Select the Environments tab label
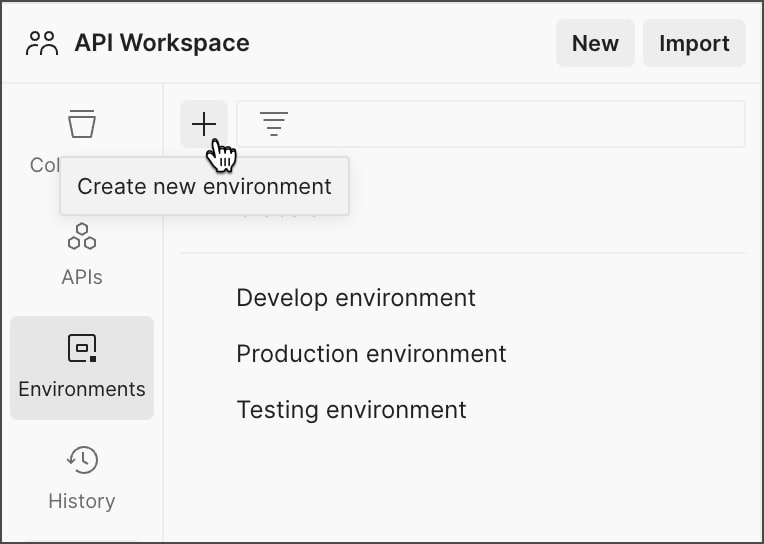This screenshot has height=544, width=764. 82,389
